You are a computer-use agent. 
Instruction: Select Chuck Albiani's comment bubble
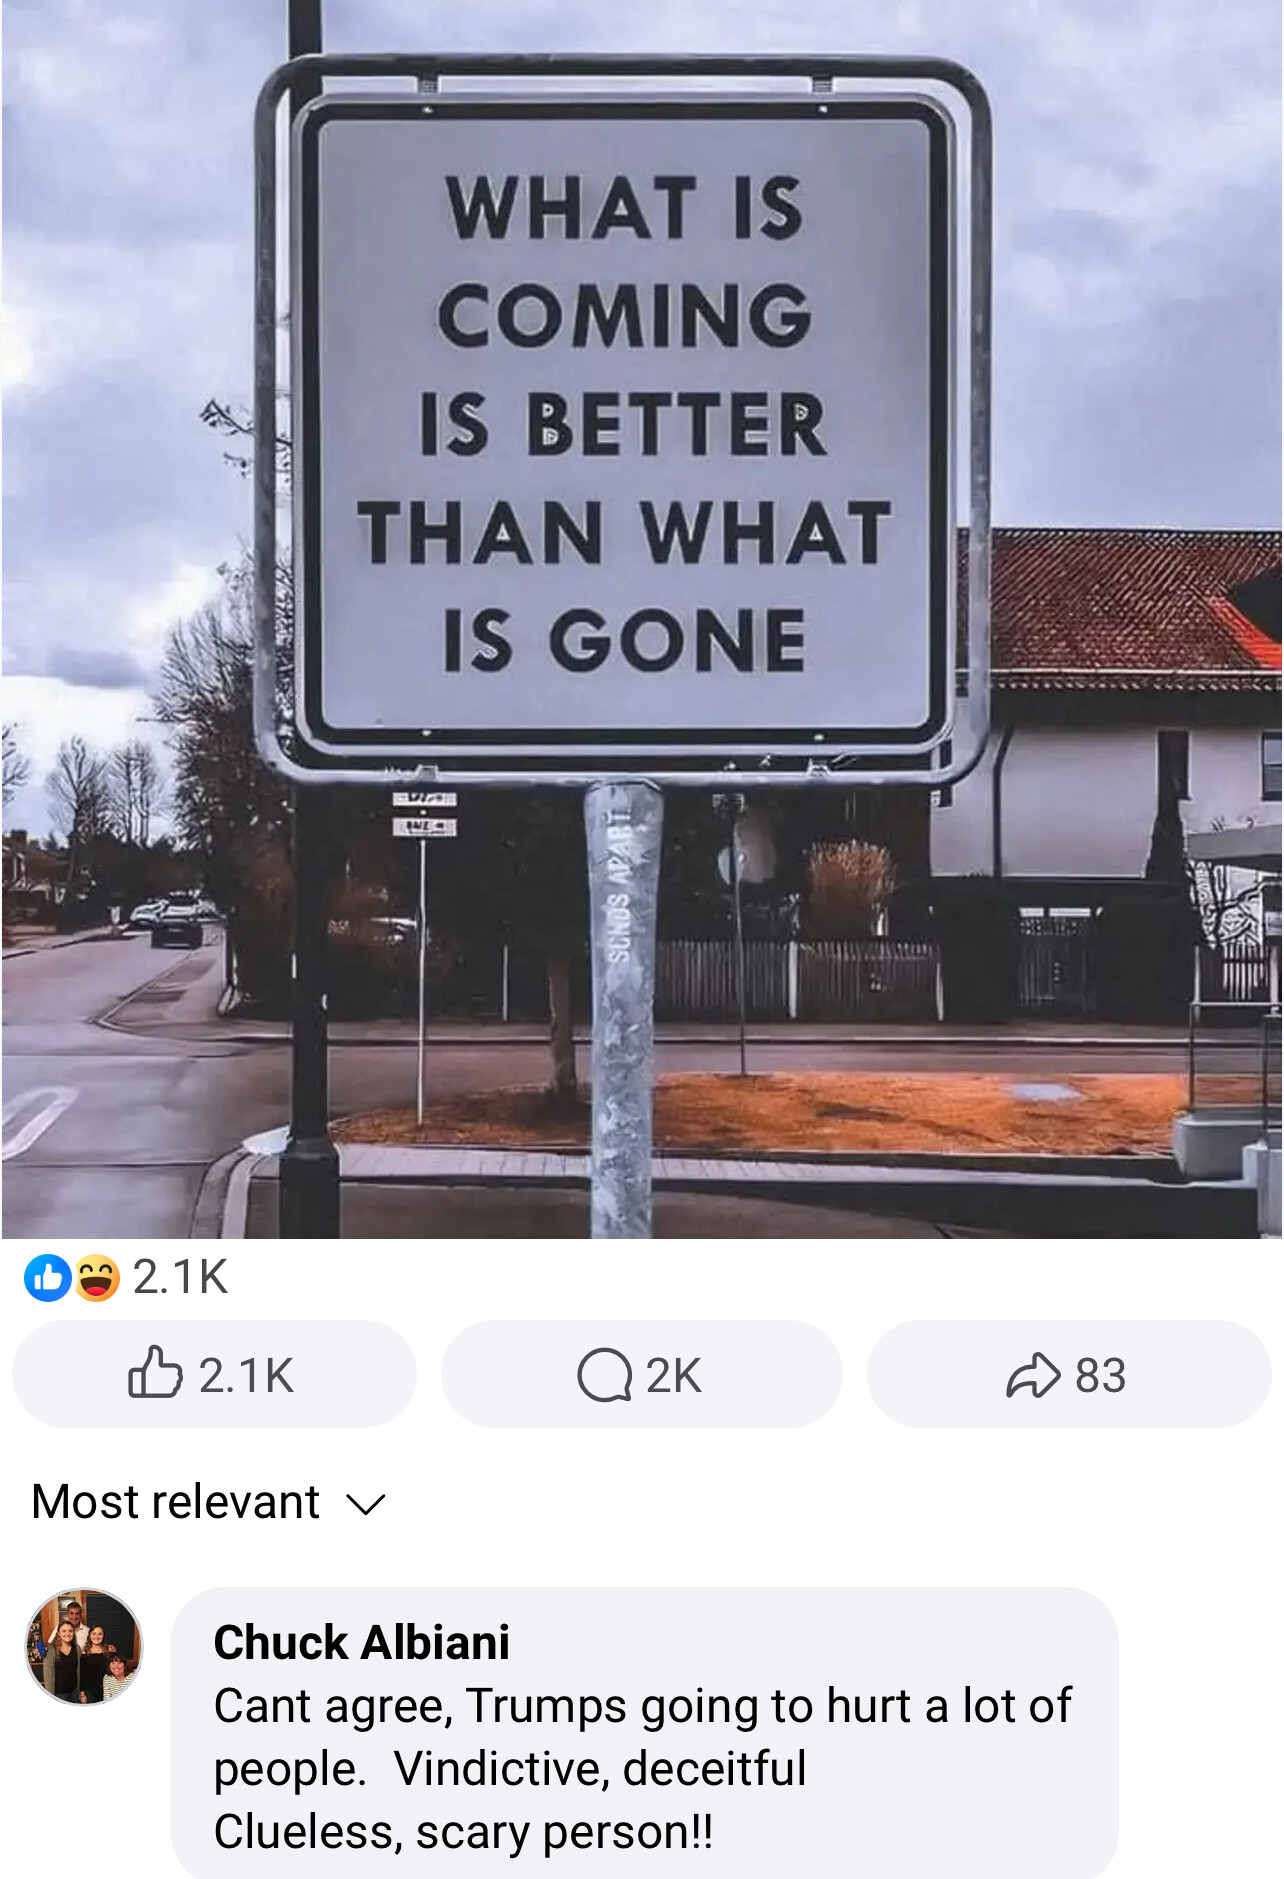click(x=644, y=1733)
